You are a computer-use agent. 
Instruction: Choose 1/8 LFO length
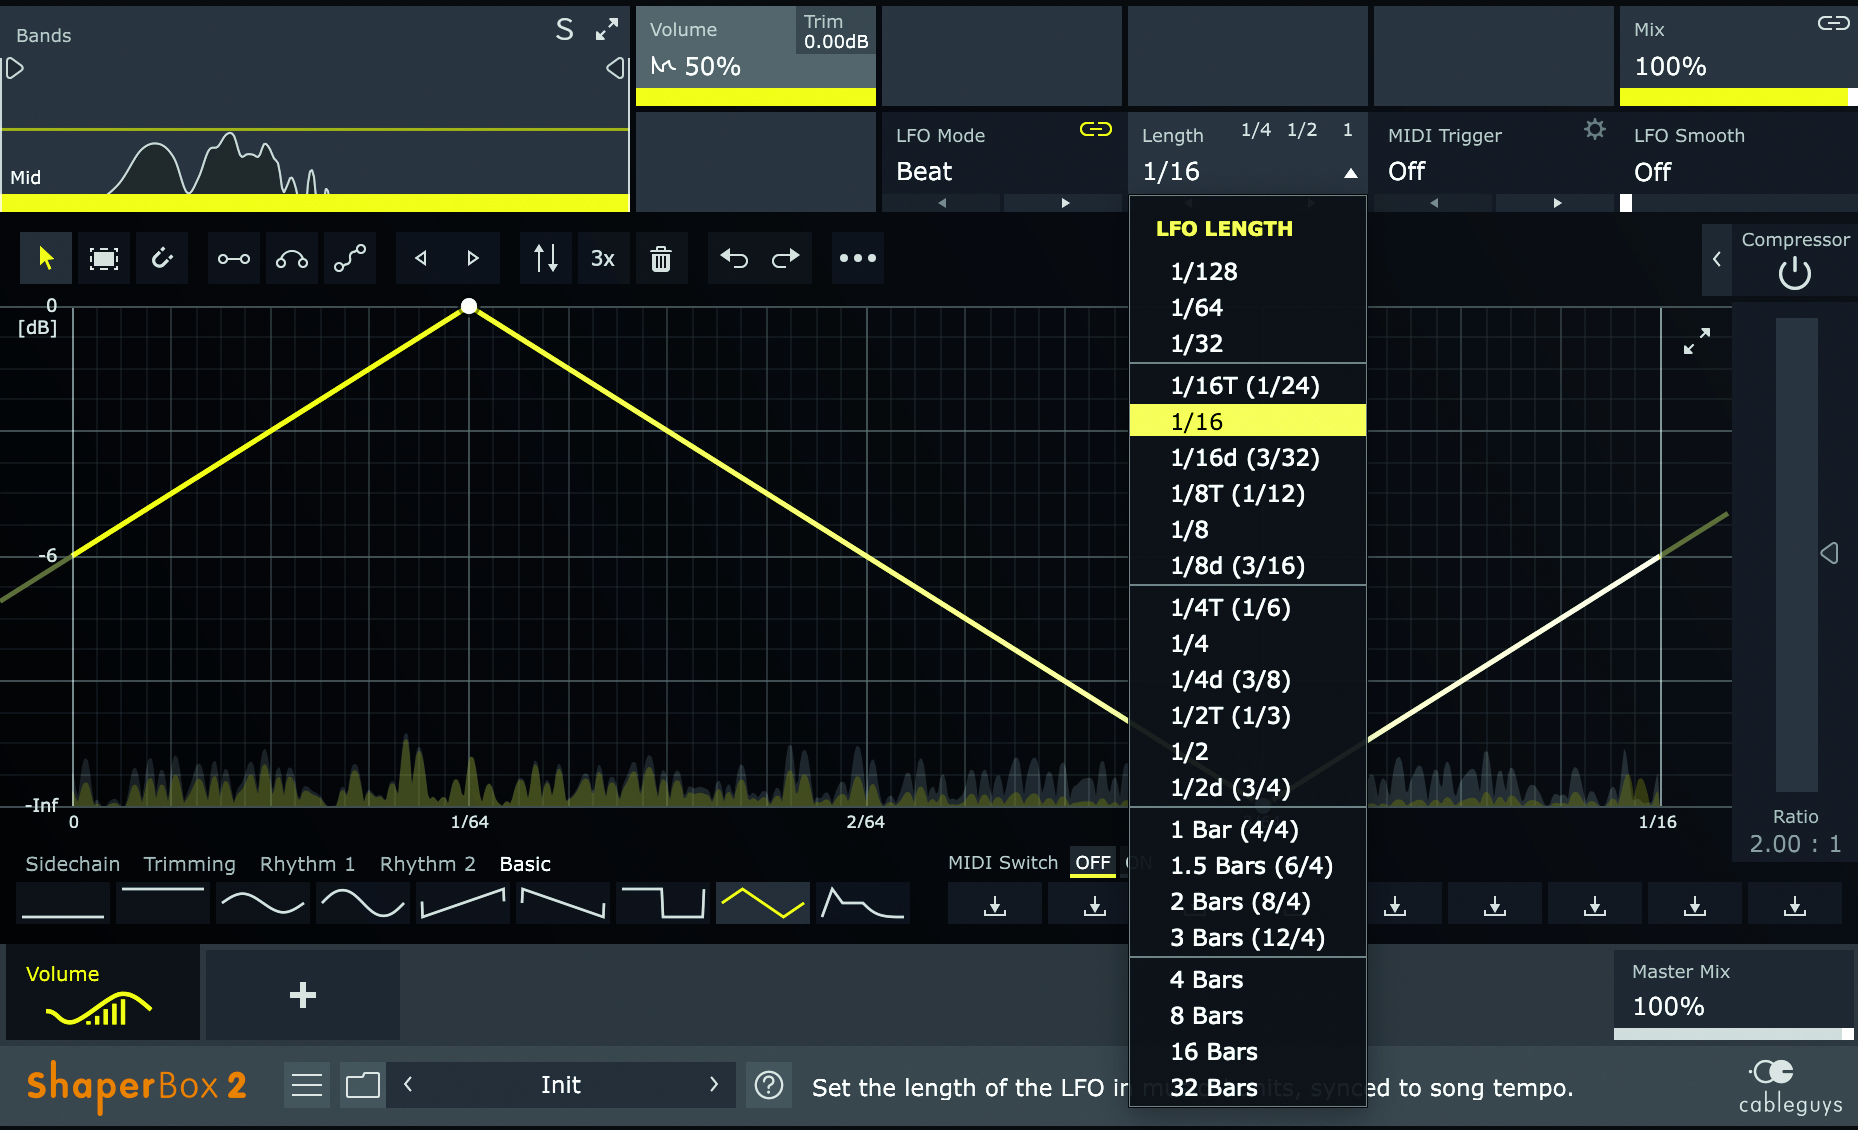point(1248,530)
